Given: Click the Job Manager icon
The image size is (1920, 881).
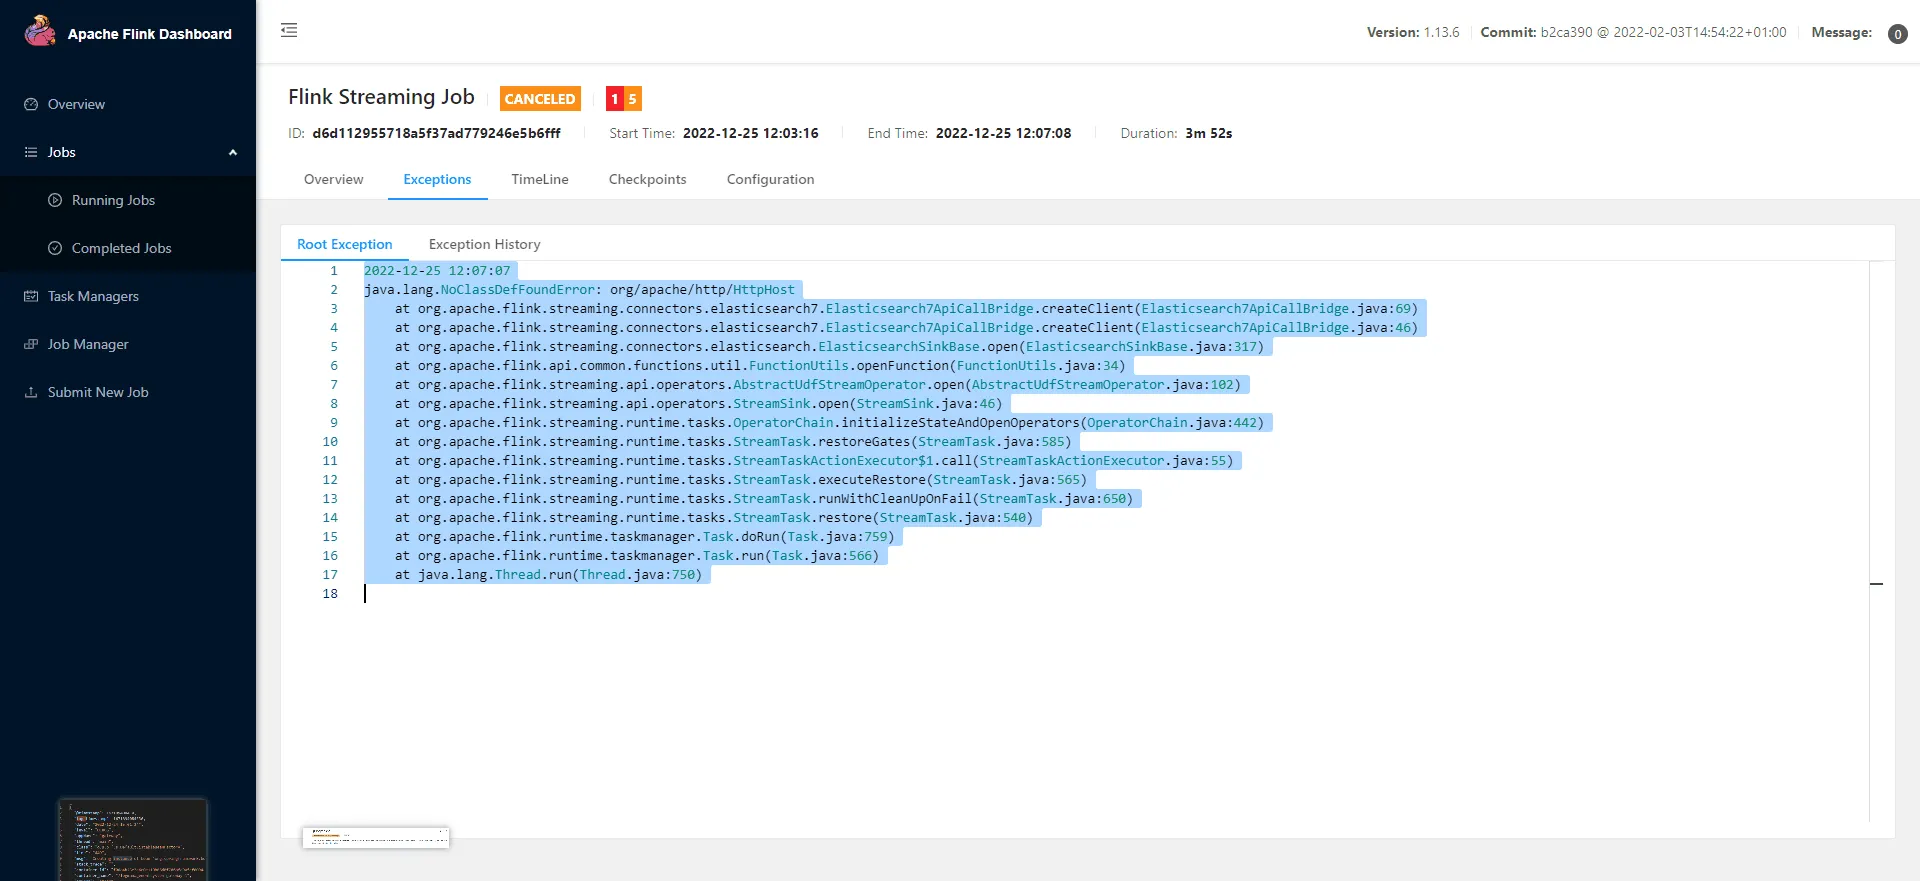Looking at the screenshot, I should [31, 344].
